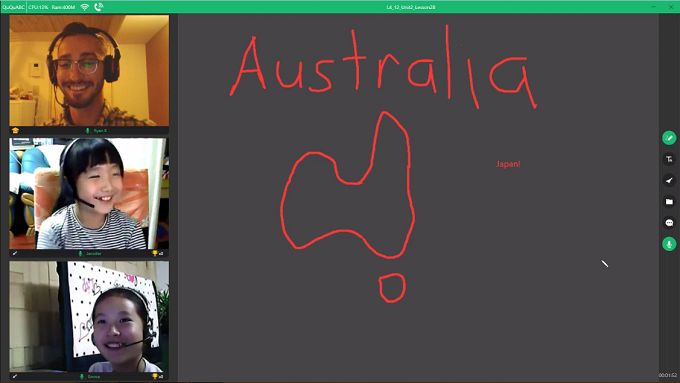Viewport: 680px width, 383px height.
Task: Click the red Japan! text on whiteboard
Action: [508, 164]
